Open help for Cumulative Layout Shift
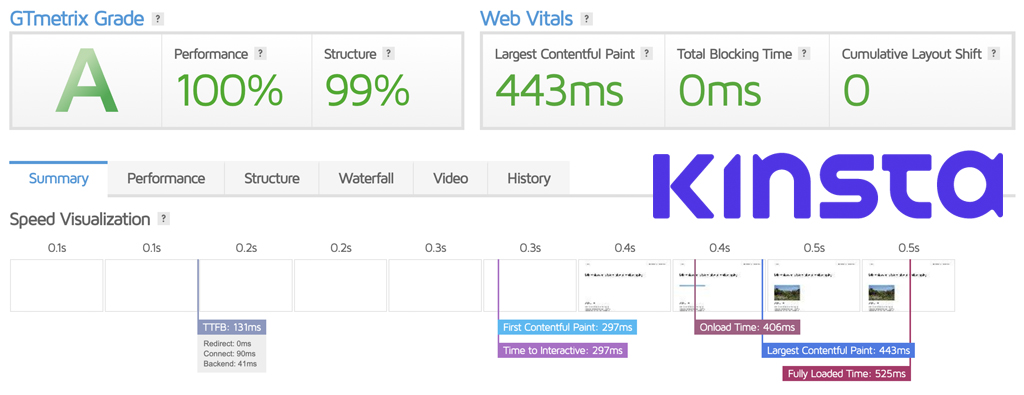 click(993, 54)
